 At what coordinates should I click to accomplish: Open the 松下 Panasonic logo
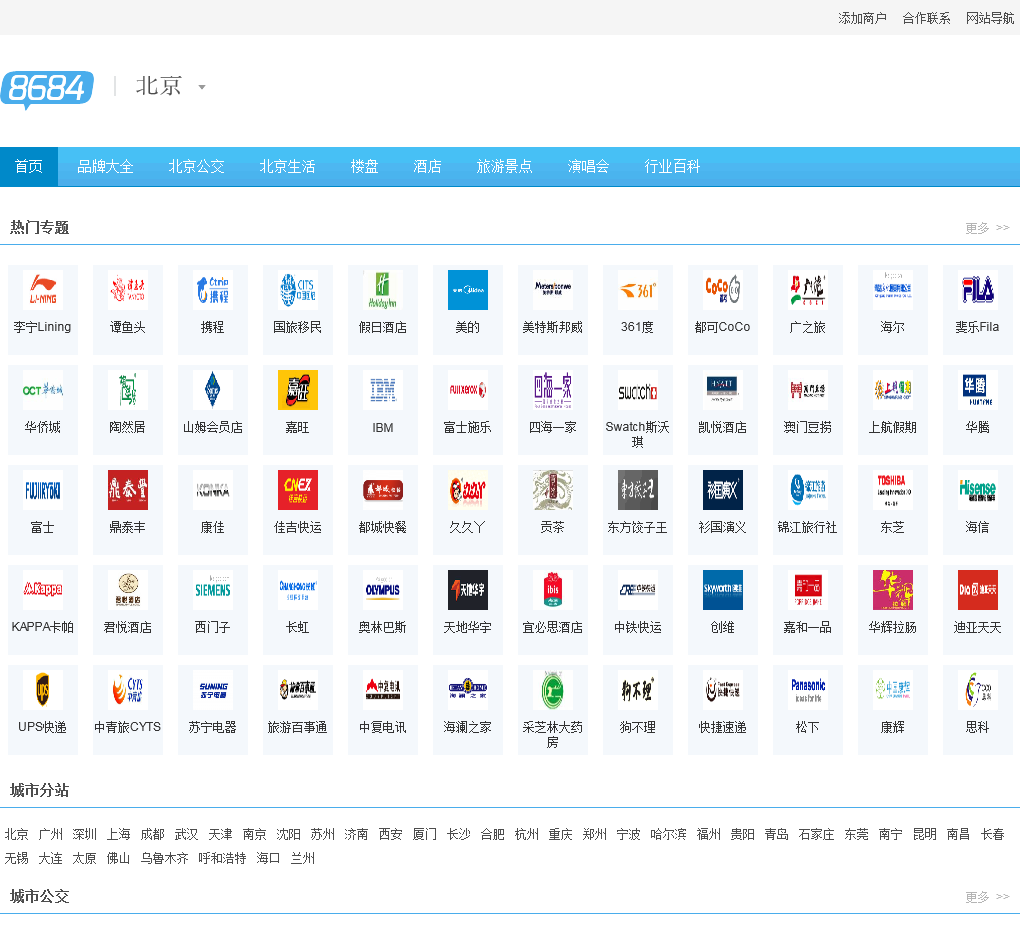tap(808, 690)
